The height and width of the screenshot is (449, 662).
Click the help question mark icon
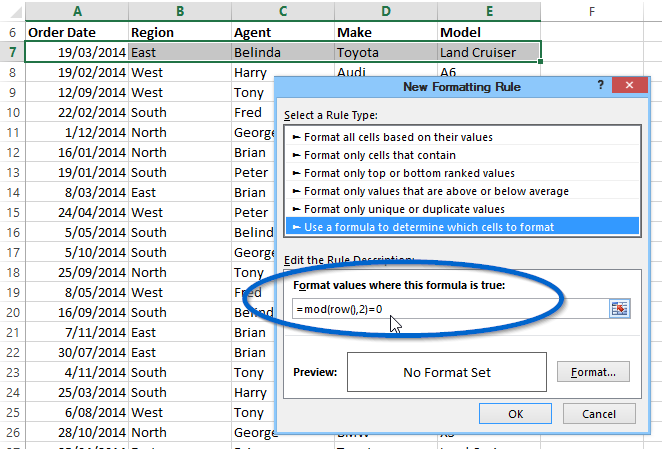[601, 85]
